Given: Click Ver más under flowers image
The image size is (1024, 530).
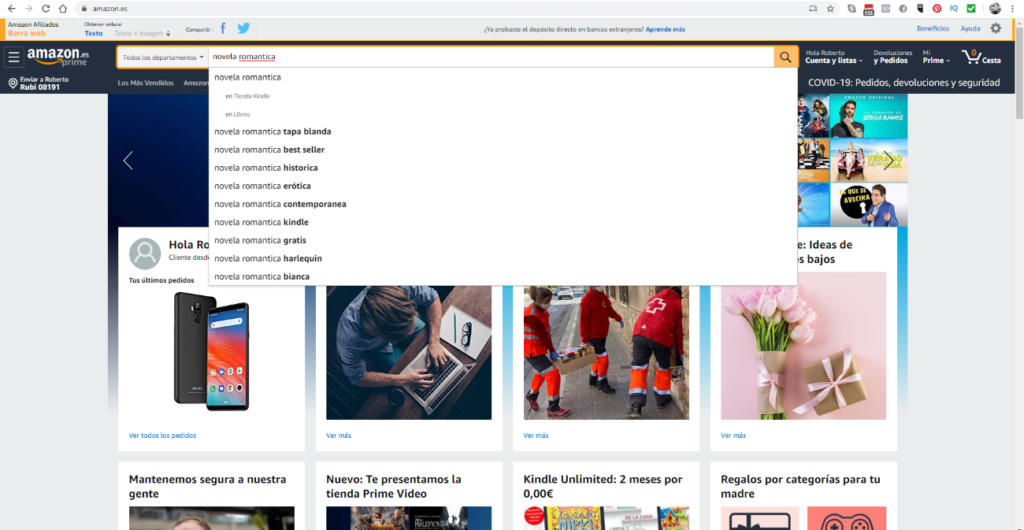Looking at the screenshot, I should click(733, 435).
